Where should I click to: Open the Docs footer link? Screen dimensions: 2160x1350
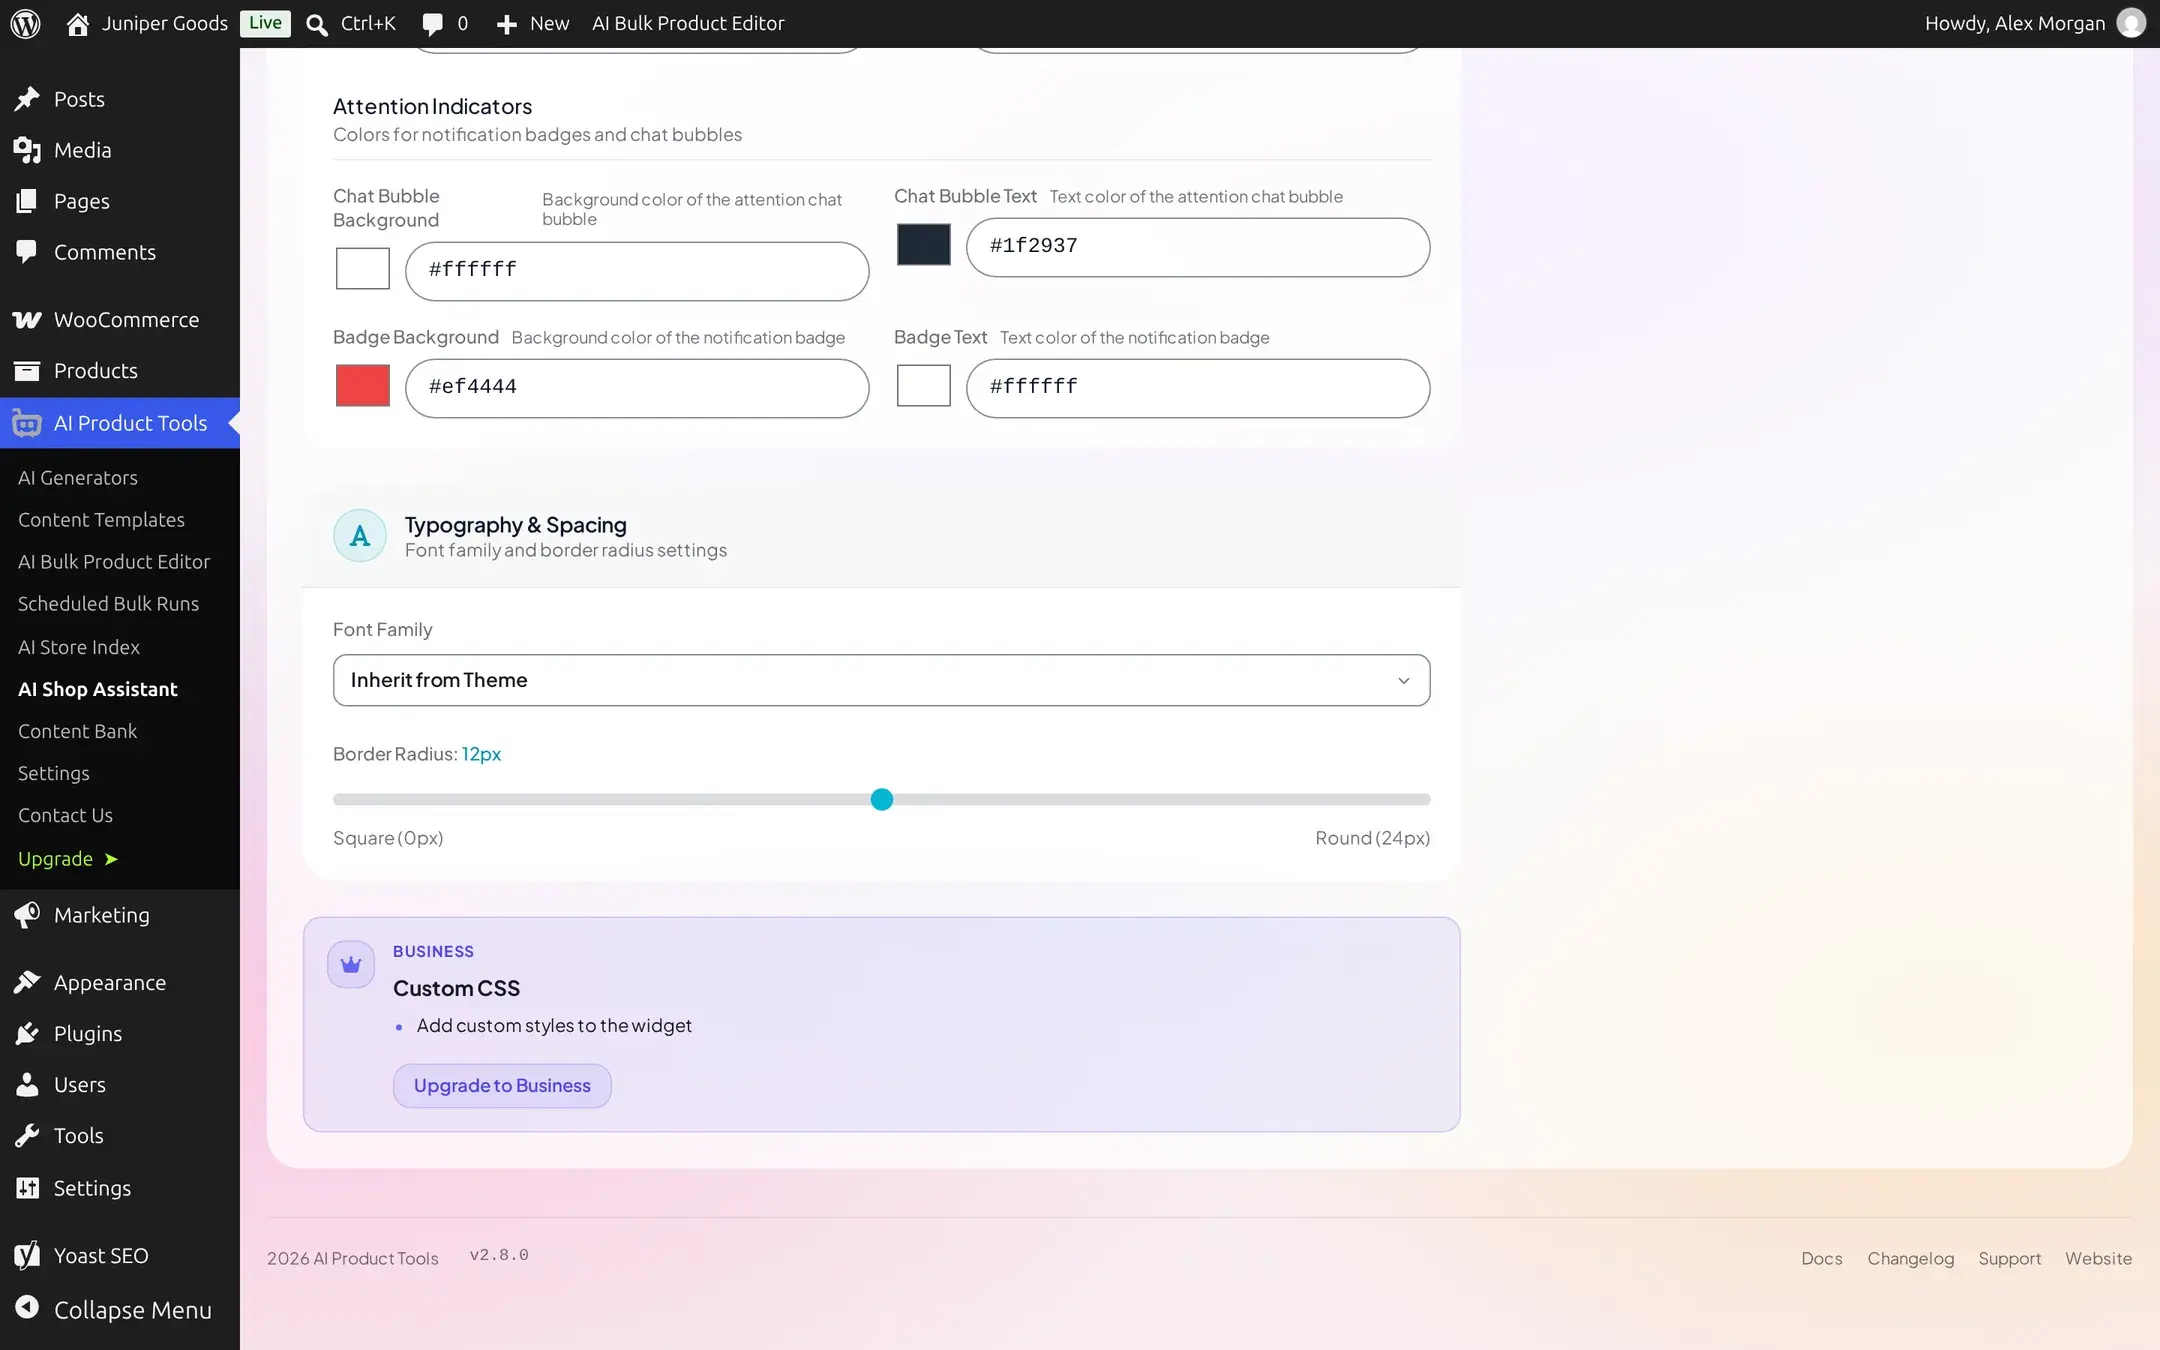click(1821, 1258)
